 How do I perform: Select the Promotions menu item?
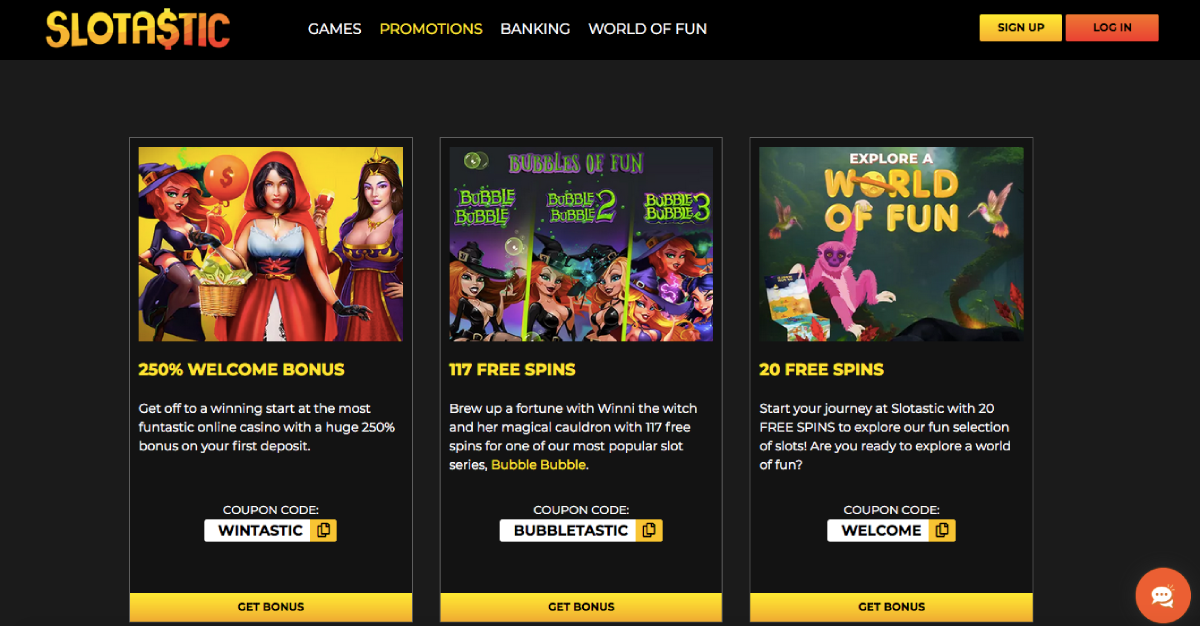[x=431, y=29]
